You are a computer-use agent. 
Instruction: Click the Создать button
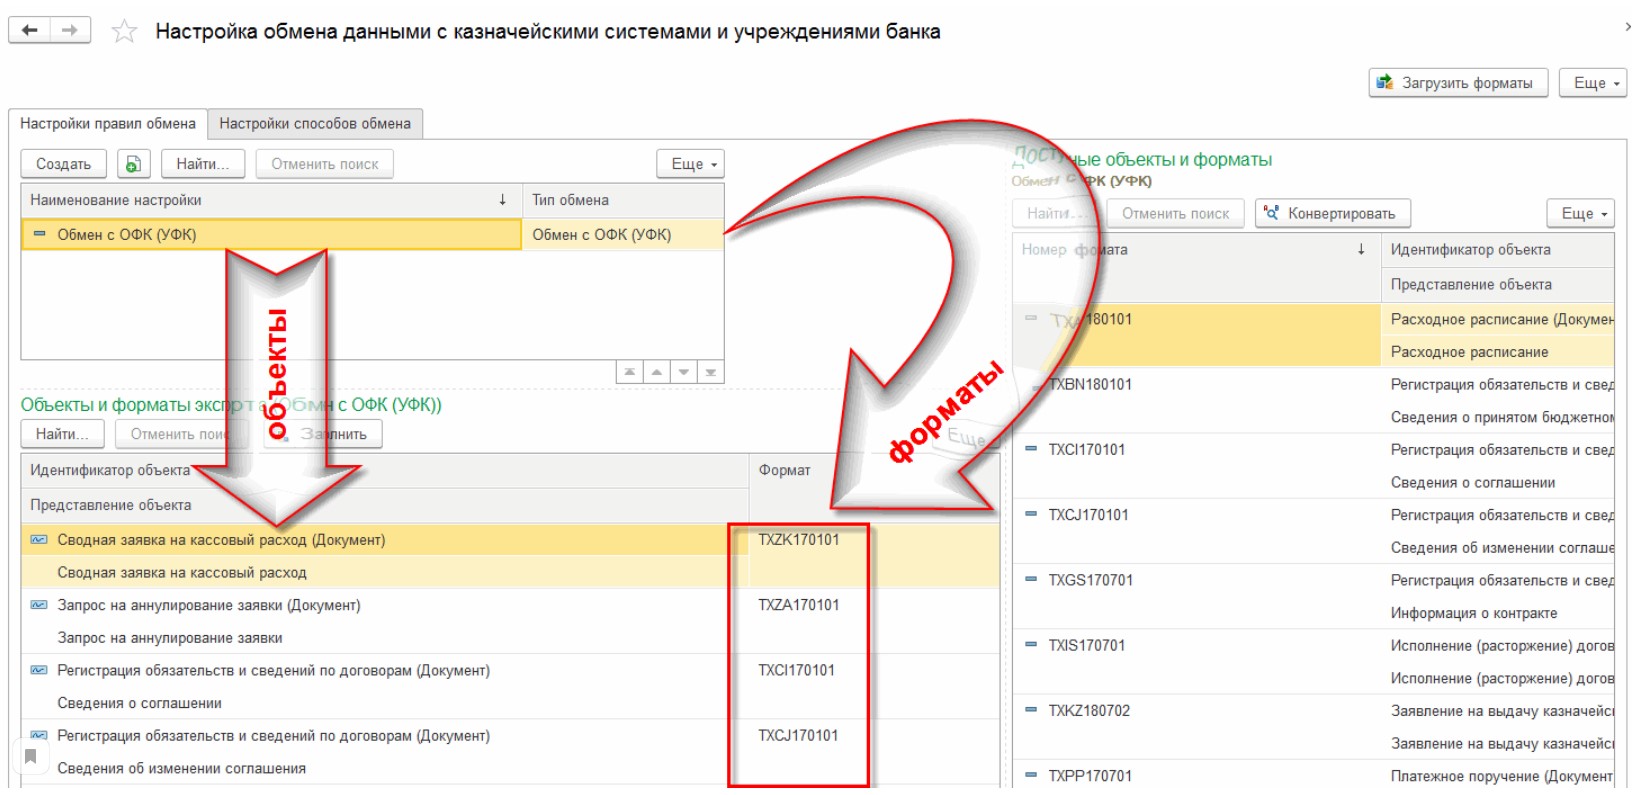tap(63, 164)
